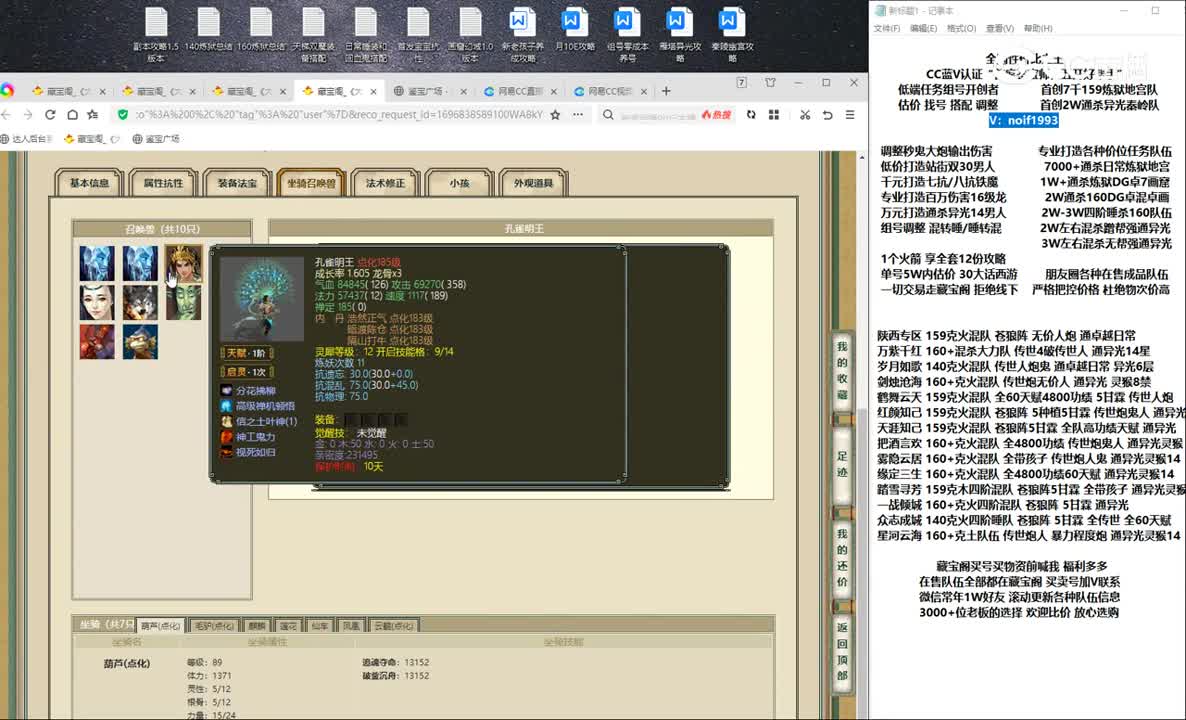Open Notepad 文件(F) menu
This screenshot has height=720, width=1186.
[886, 28]
